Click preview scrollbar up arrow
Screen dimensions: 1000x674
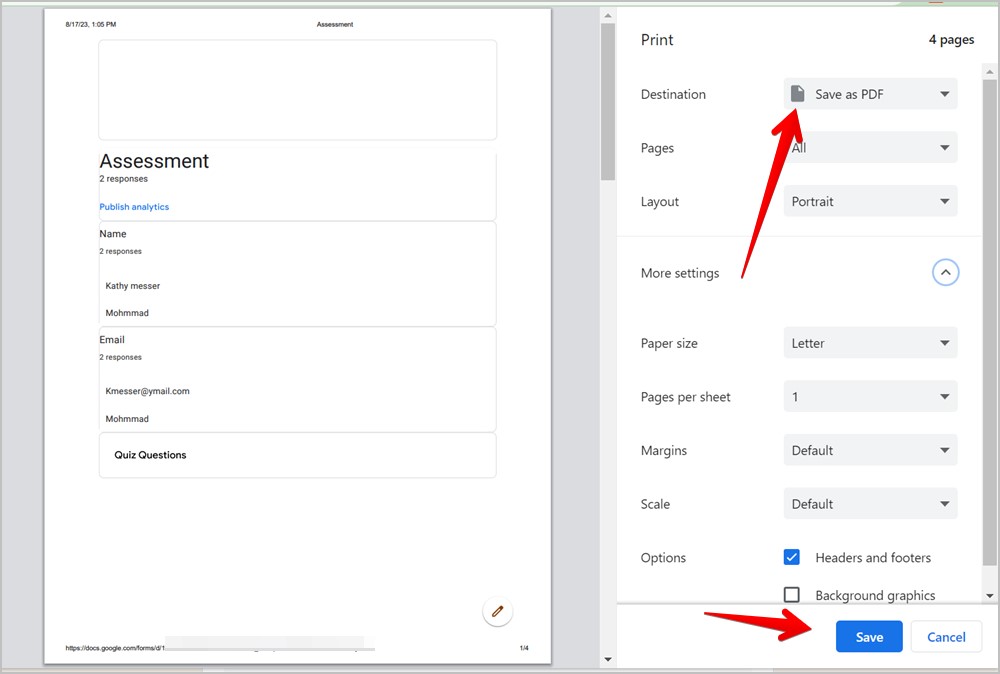pos(608,15)
